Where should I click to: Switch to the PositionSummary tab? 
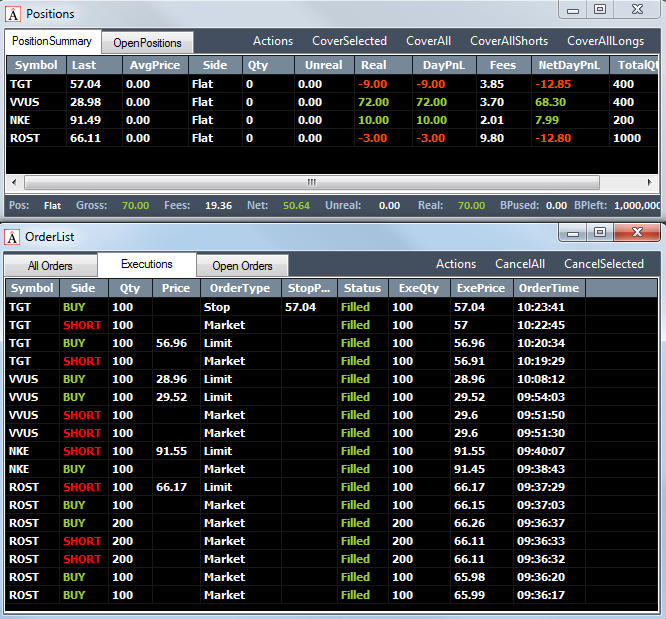[x=52, y=41]
